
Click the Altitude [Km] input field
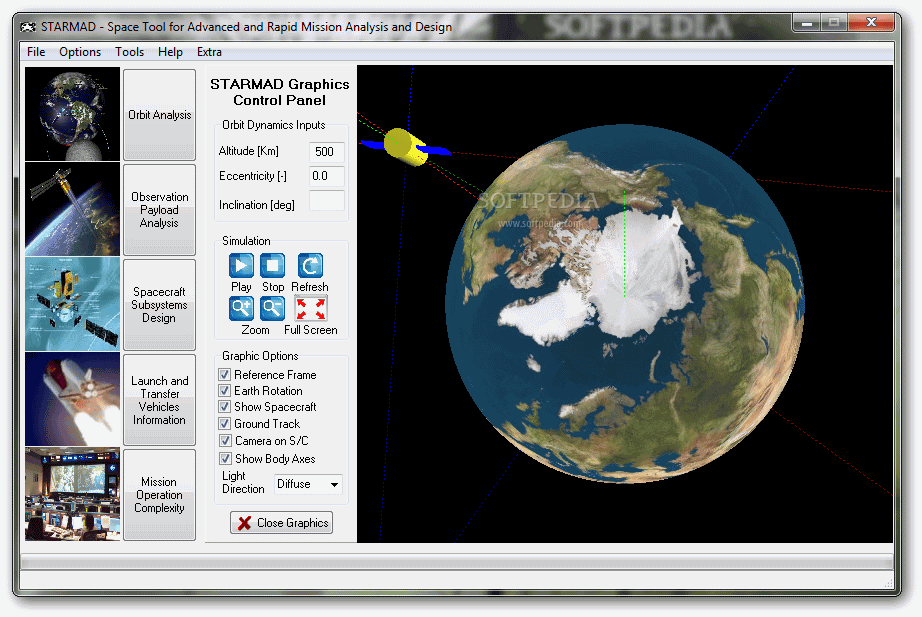(x=326, y=152)
